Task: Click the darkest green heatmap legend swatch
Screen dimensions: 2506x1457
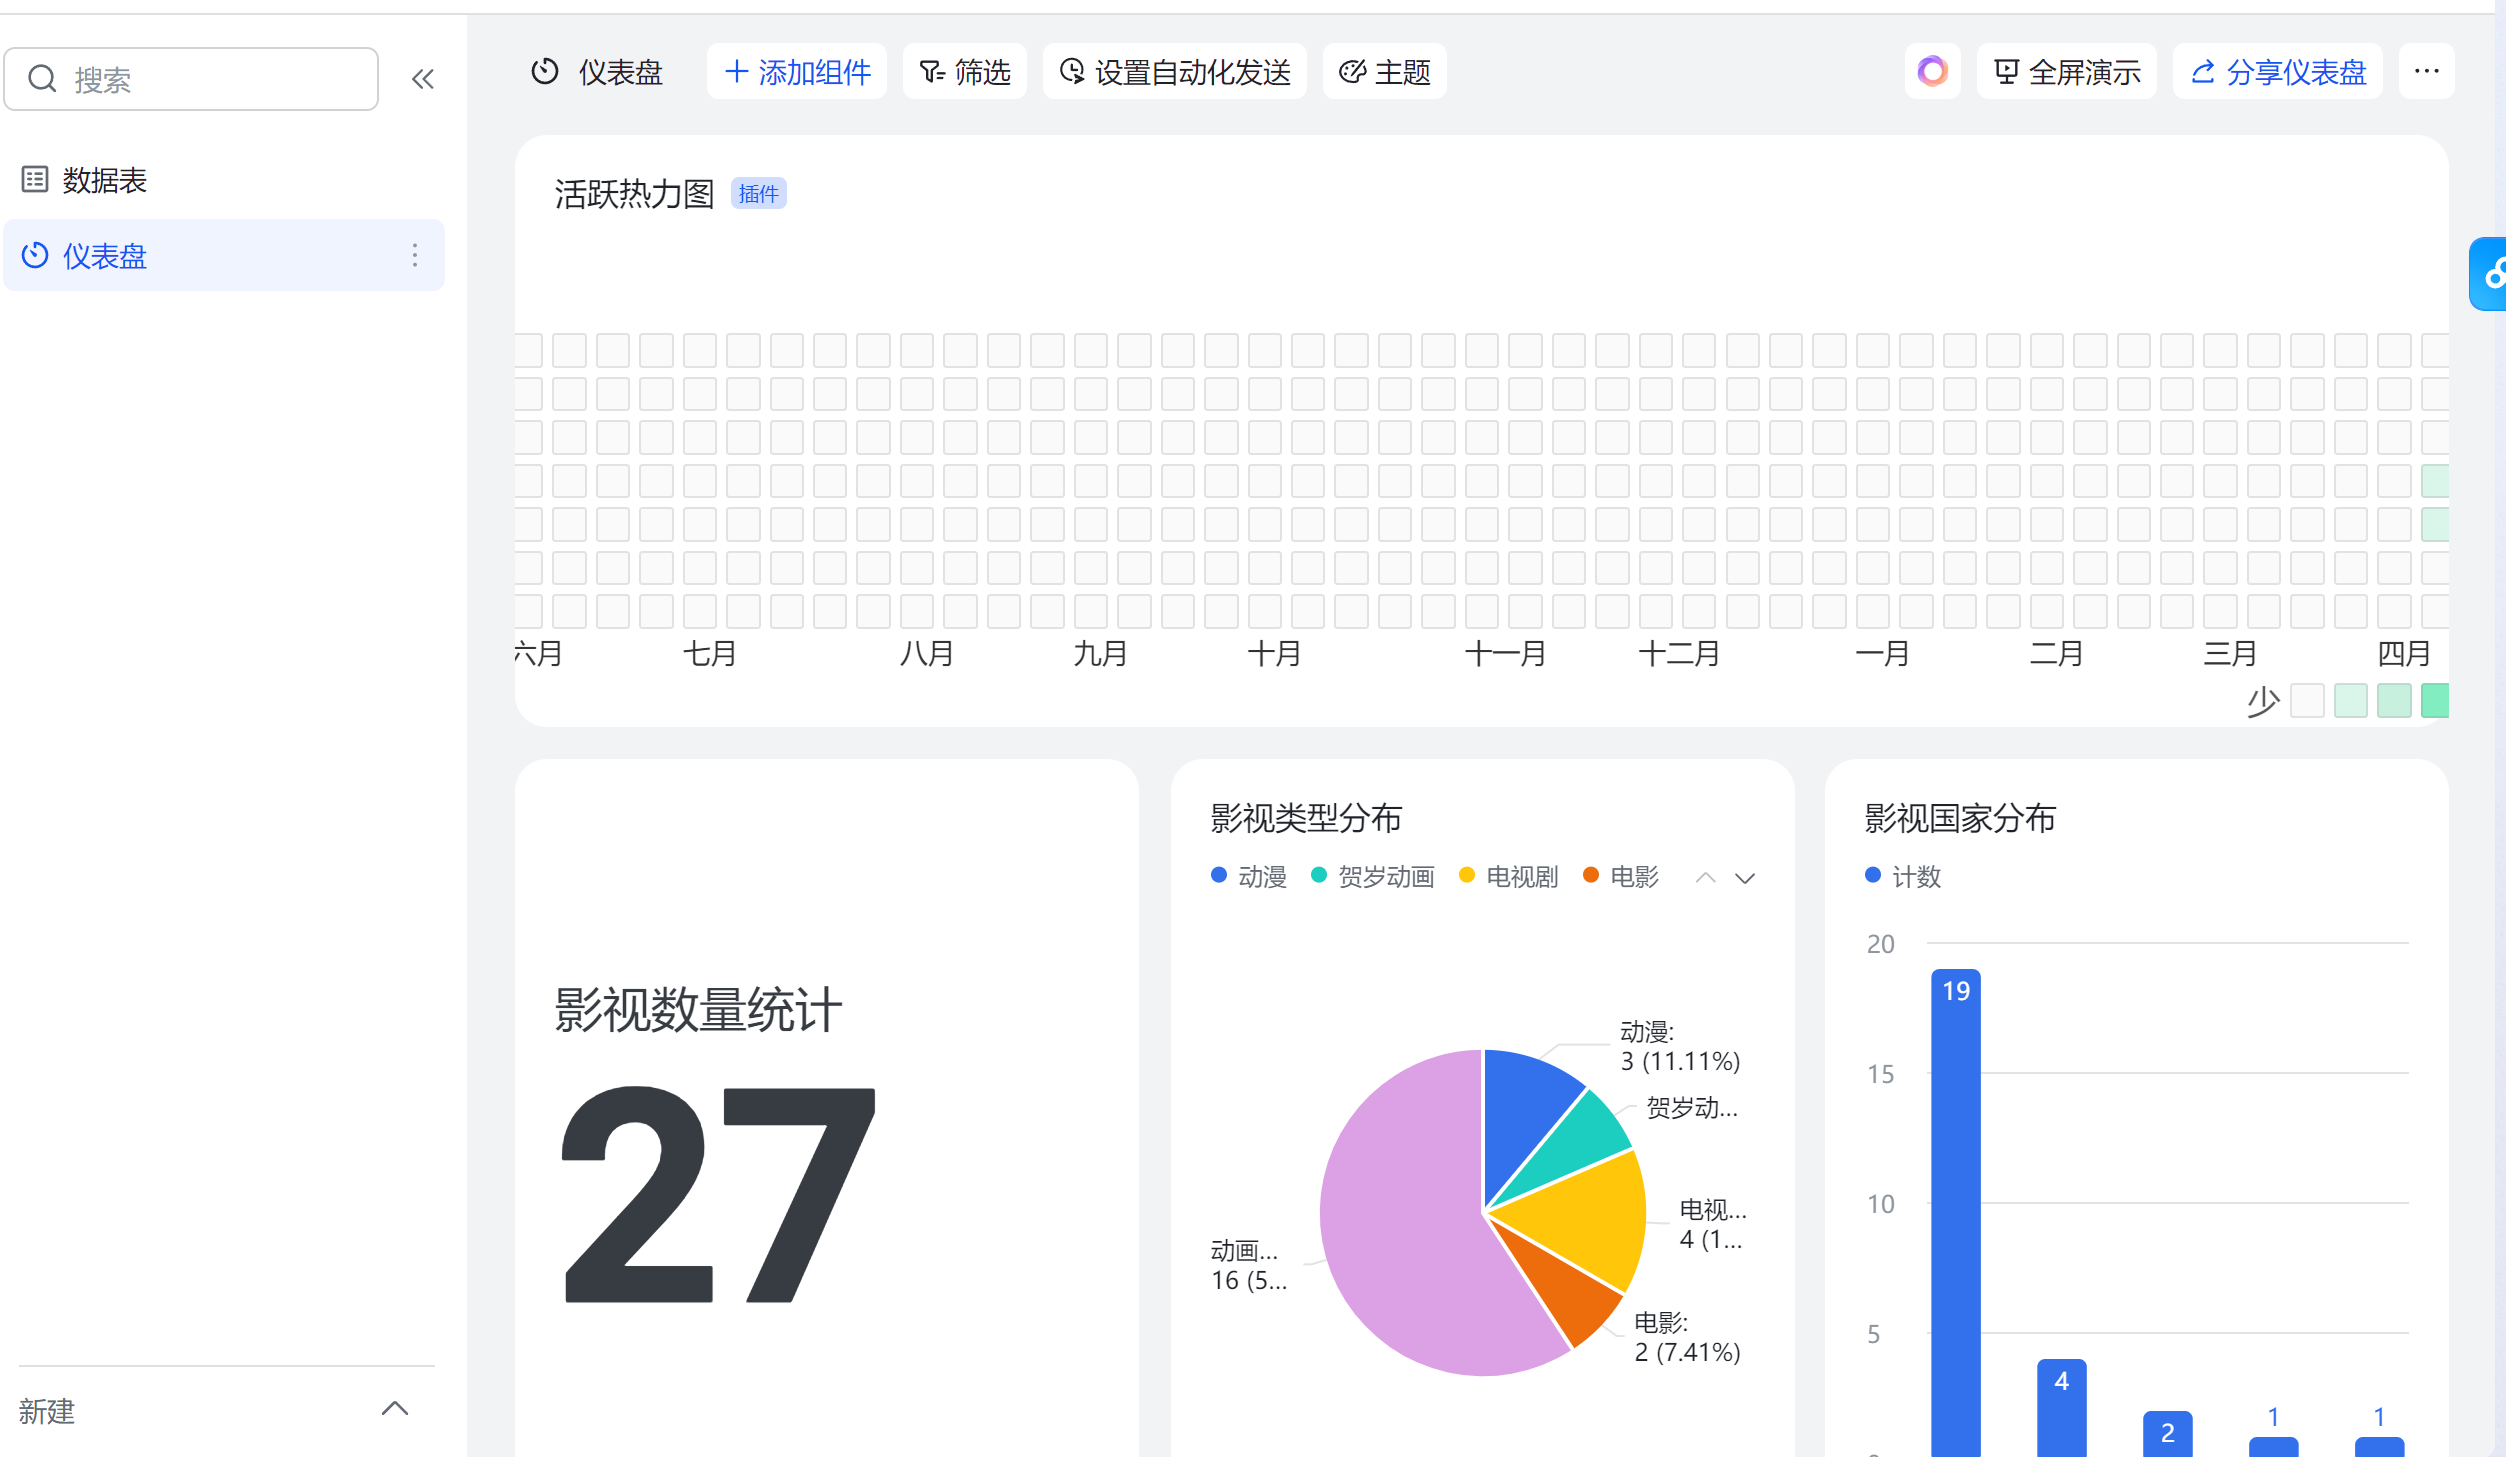Action: 2435,701
